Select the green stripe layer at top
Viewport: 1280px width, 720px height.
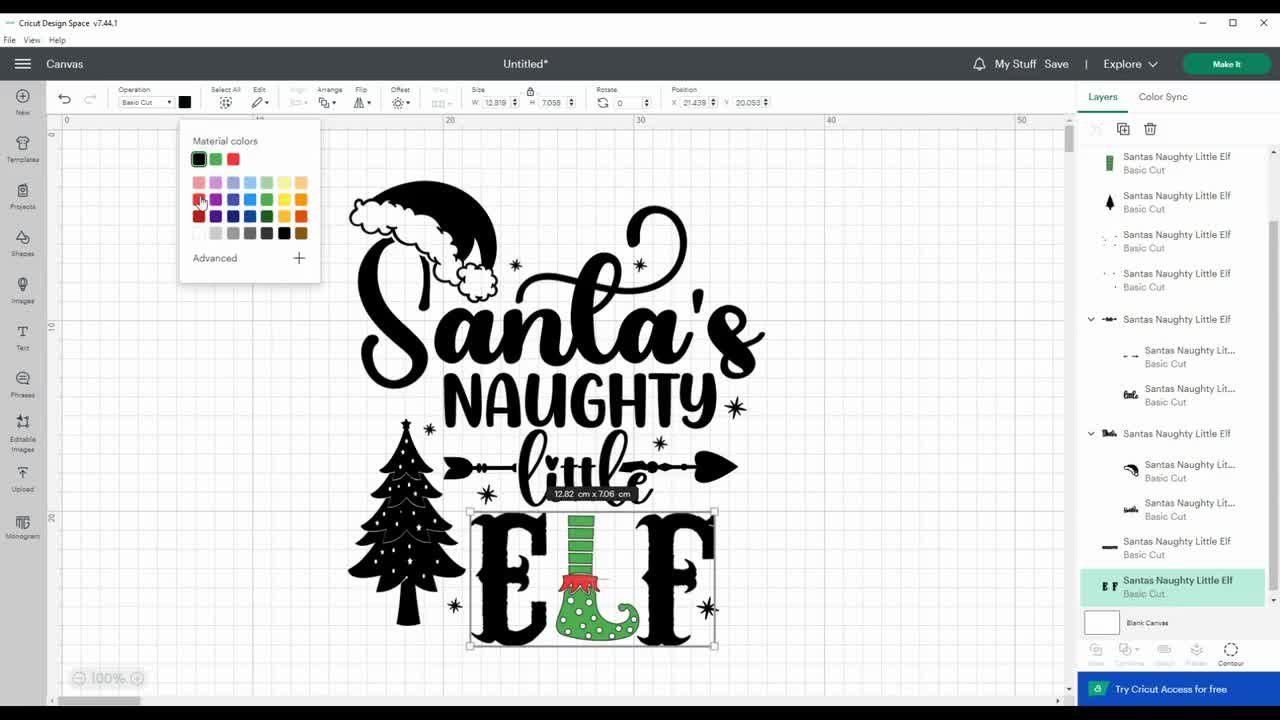pyautogui.click(x=1172, y=163)
